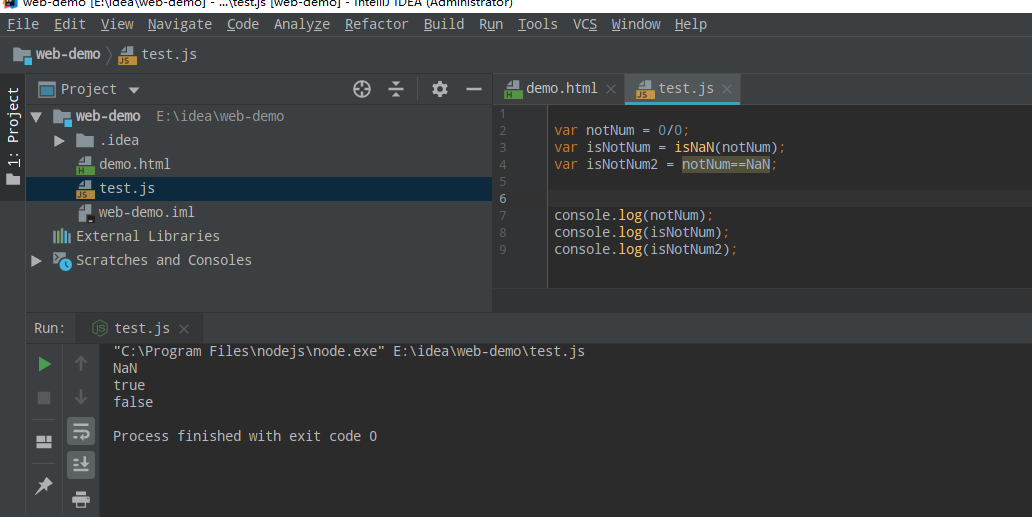Select the .idea folder row

(x=259, y=140)
